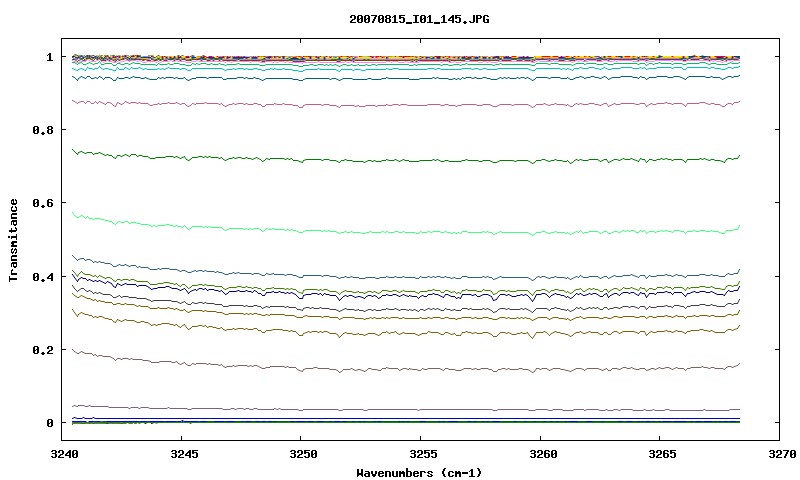Screen dimensions: 800x480
Task: Click the y-axis tick label 0.8
Action: pyautogui.click(x=43, y=130)
